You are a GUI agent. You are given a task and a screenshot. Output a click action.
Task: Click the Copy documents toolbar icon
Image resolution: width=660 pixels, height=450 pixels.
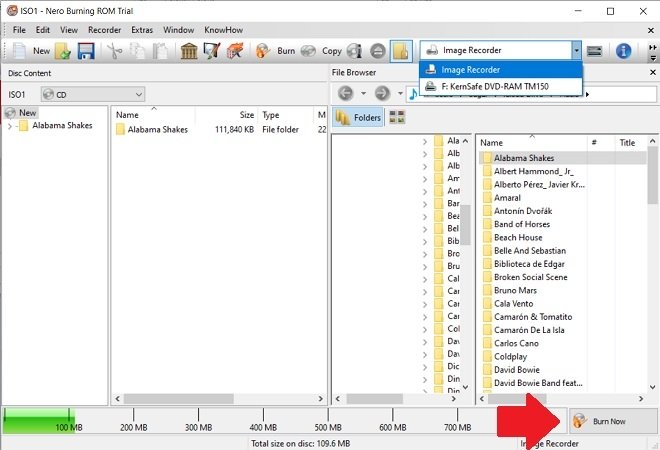(x=137, y=51)
